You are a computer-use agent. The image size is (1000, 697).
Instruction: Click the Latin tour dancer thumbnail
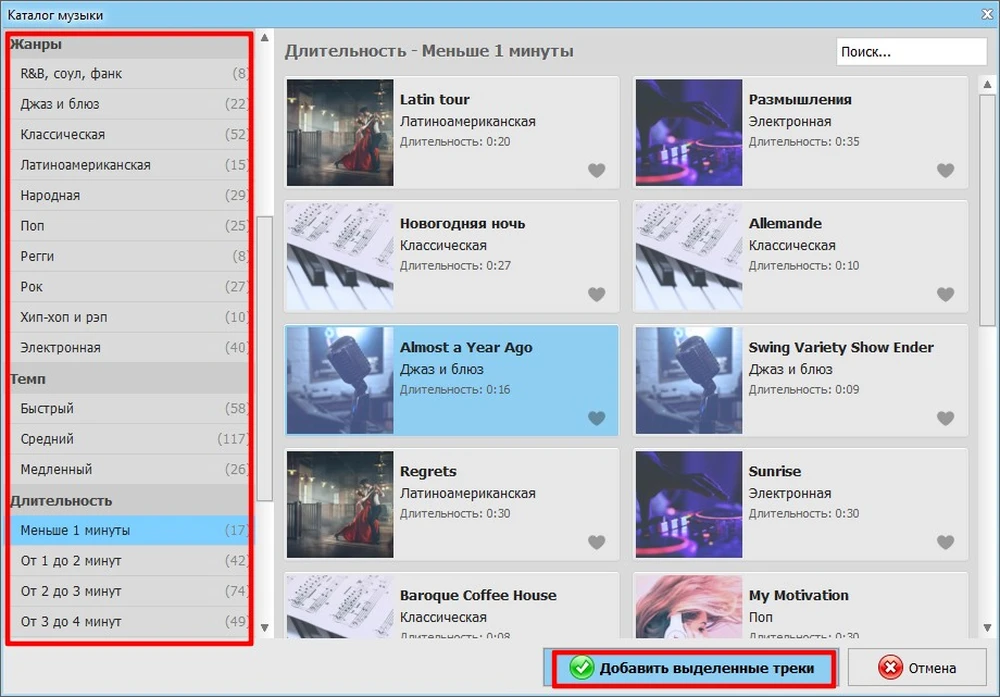pos(340,133)
